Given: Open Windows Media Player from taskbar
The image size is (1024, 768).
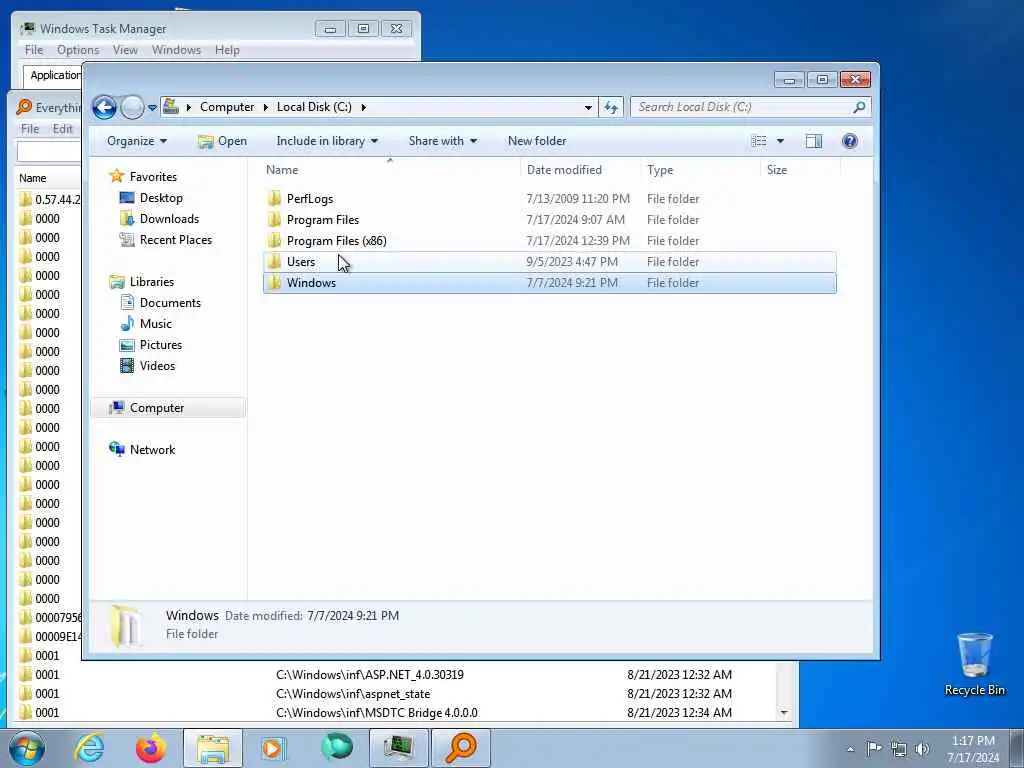Looking at the screenshot, I should (x=273, y=748).
